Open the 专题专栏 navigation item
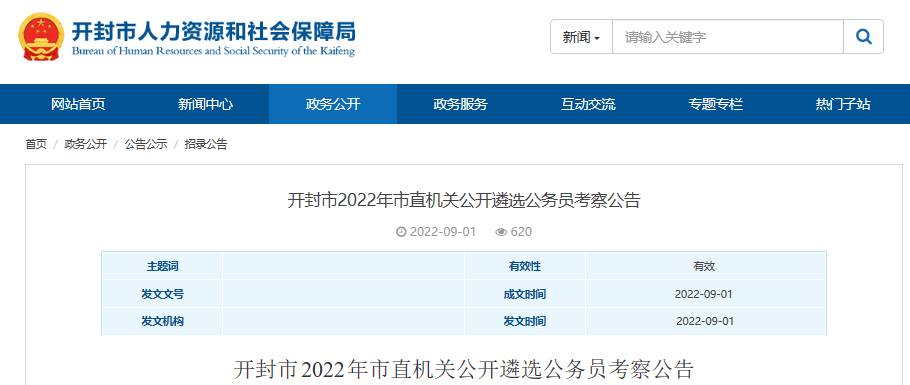Viewport: 910px width, 385px height. [716, 105]
